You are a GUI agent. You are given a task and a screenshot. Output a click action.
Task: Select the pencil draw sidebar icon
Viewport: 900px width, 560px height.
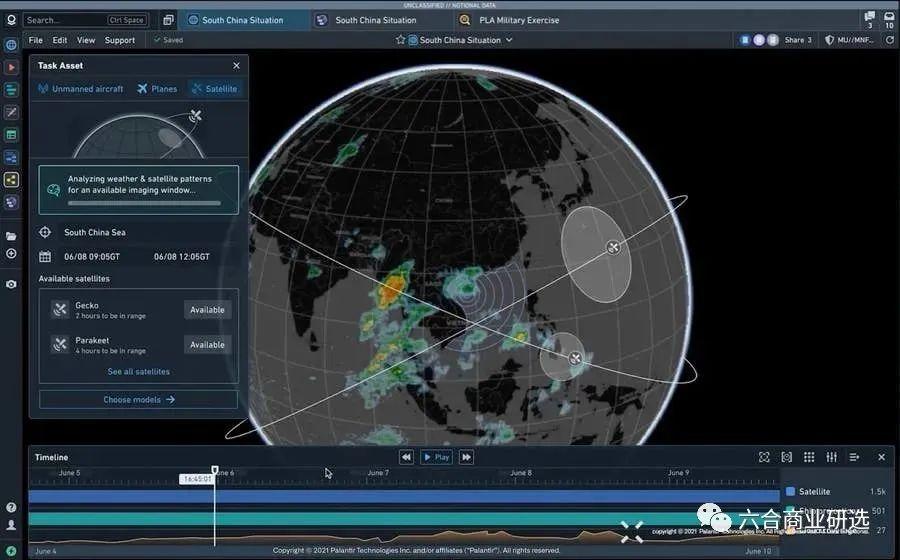coord(11,112)
